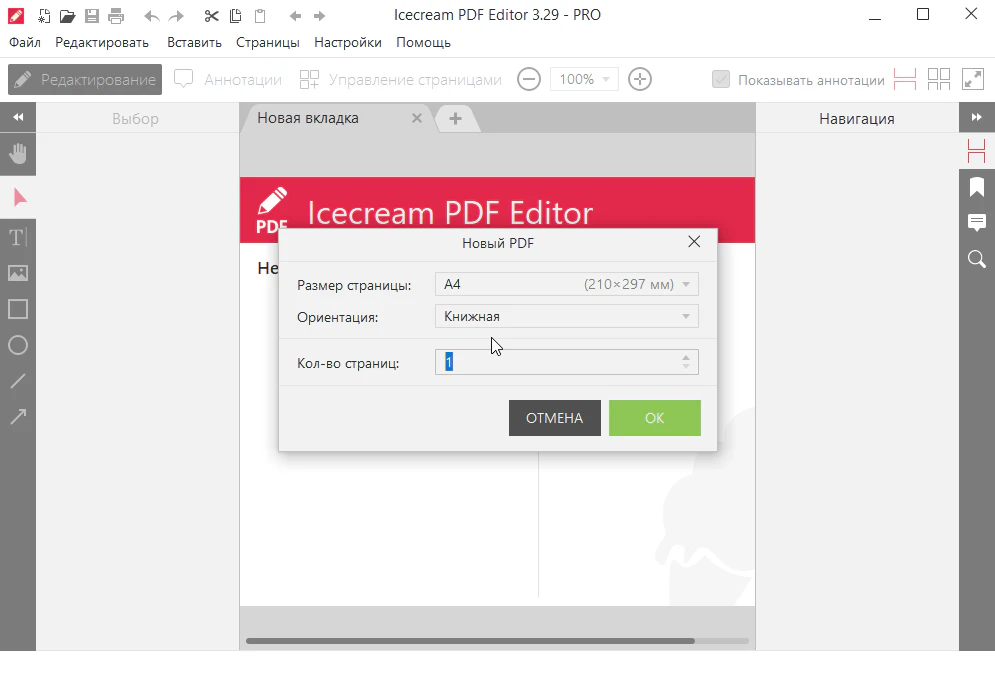Open the Размер страницы dropdown

566,285
